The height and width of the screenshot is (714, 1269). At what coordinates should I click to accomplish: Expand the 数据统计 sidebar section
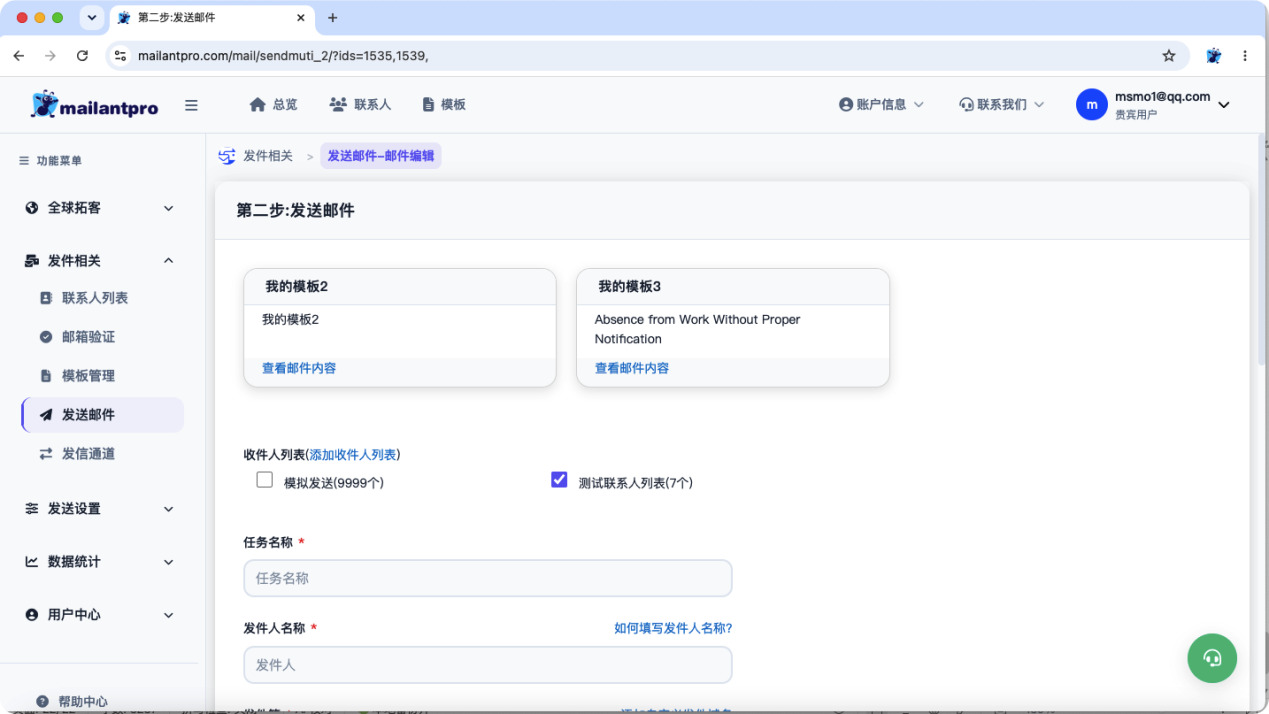click(168, 562)
